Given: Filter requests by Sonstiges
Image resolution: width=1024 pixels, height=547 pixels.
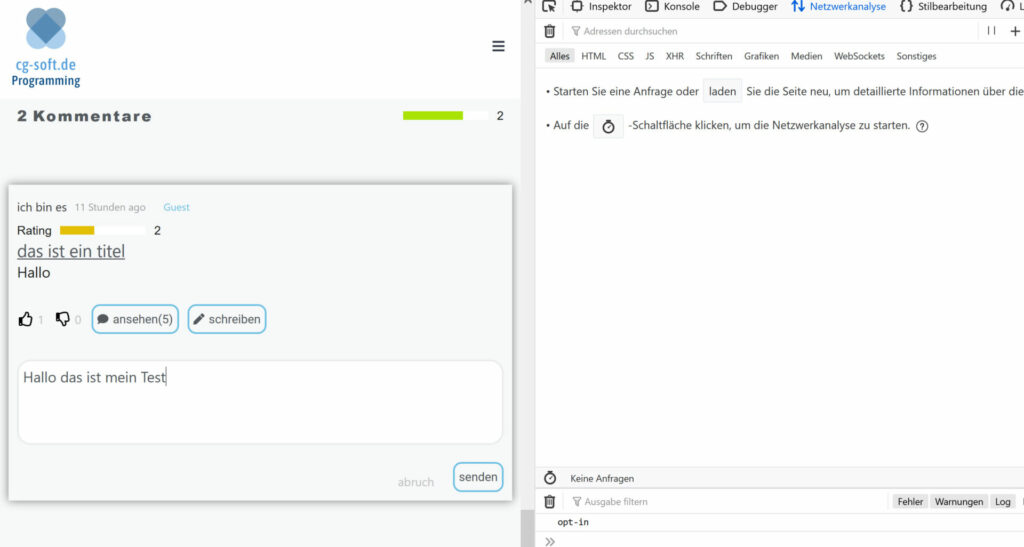Looking at the screenshot, I should (x=916, y=56).
